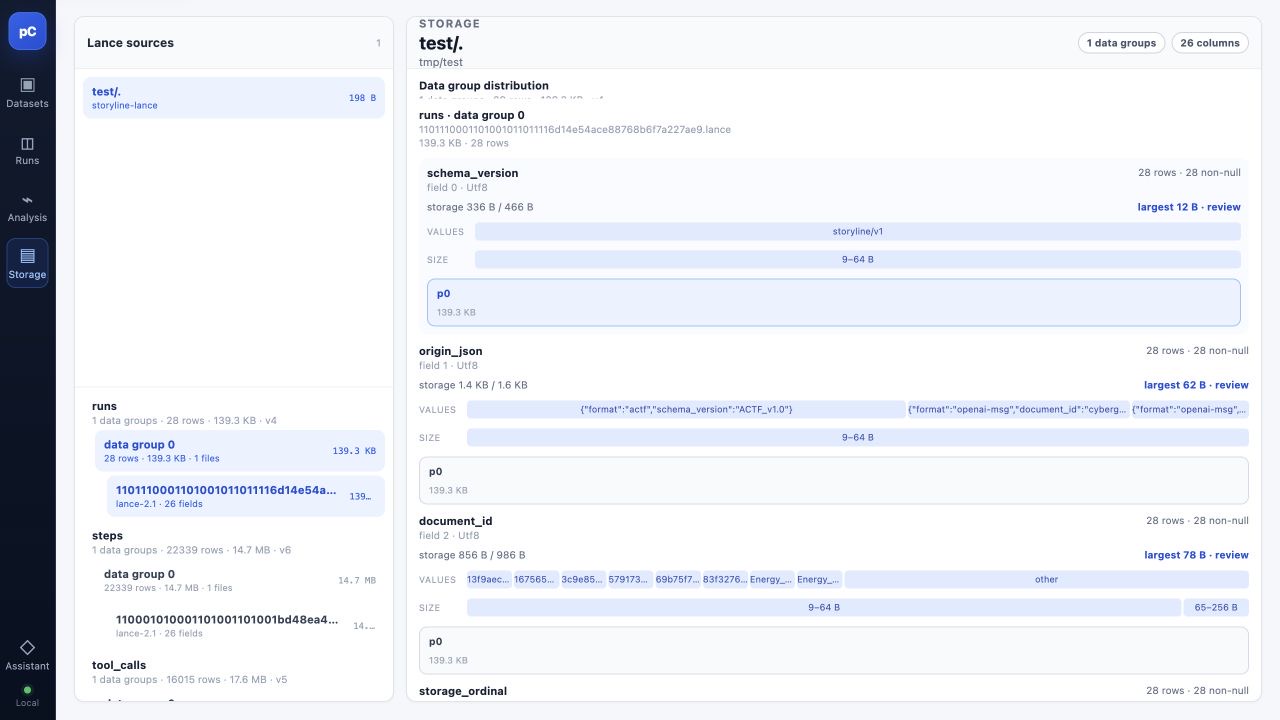Click the document_id column title
Screen dimensions: 1280x720
456,521
